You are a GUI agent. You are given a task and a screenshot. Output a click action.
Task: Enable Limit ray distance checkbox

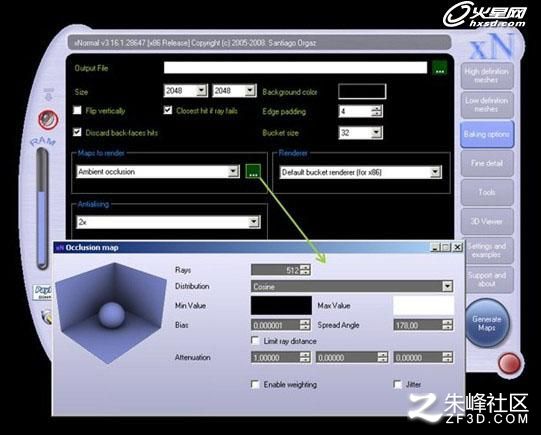255,341
